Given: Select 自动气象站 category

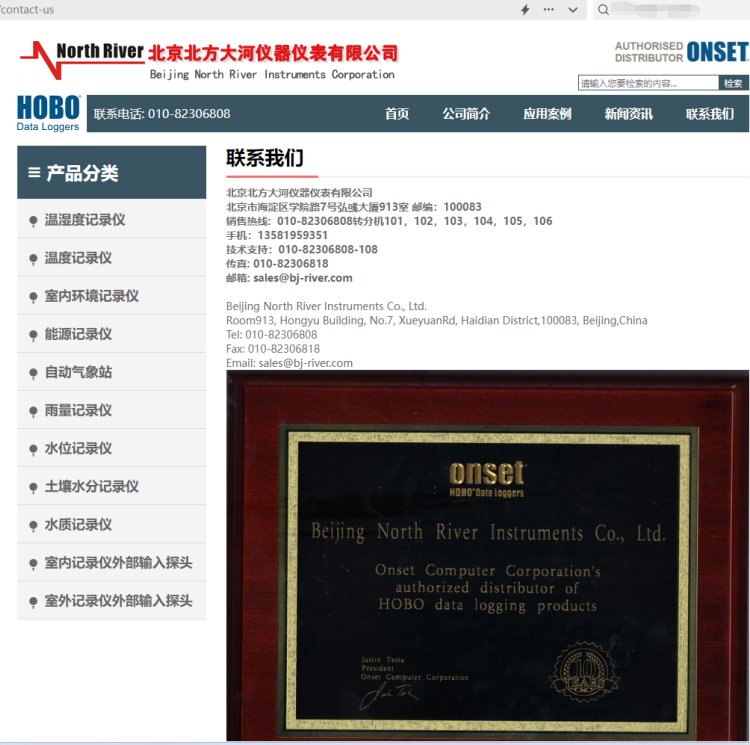Looking at the screenshot, I should coord(111,372).
